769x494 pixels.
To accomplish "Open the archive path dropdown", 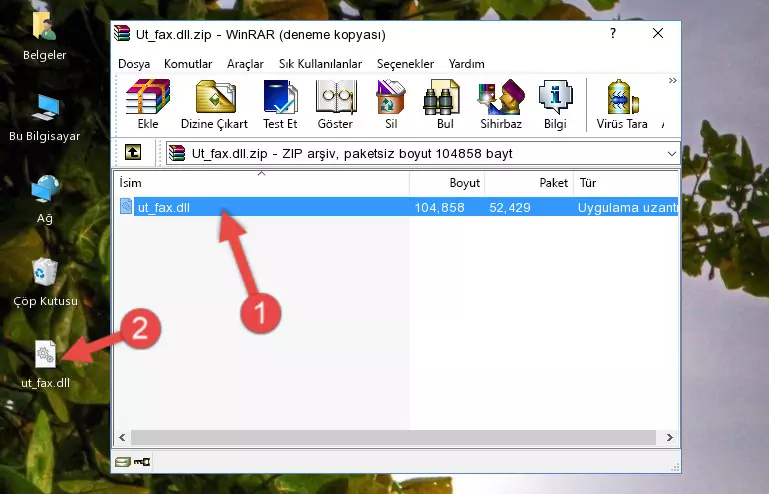I will (x=671, y=154).
